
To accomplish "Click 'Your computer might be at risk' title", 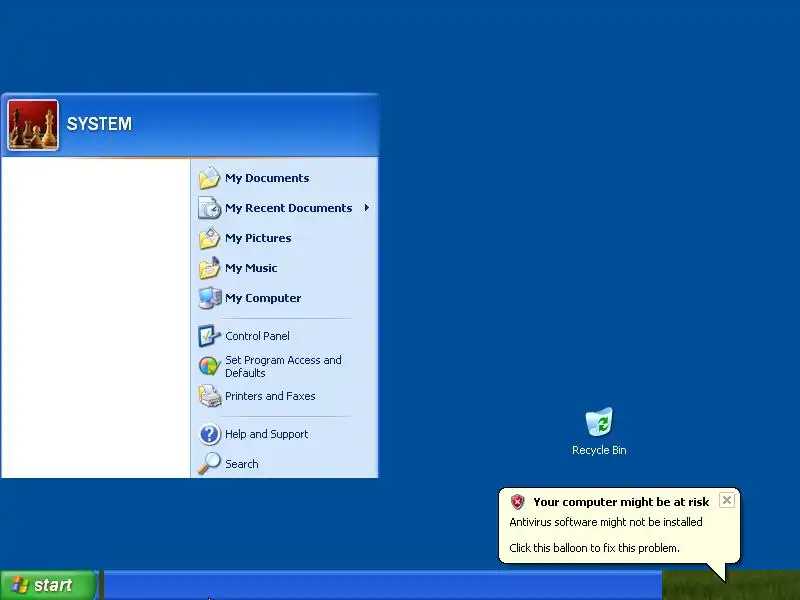I will coord(621,502).
